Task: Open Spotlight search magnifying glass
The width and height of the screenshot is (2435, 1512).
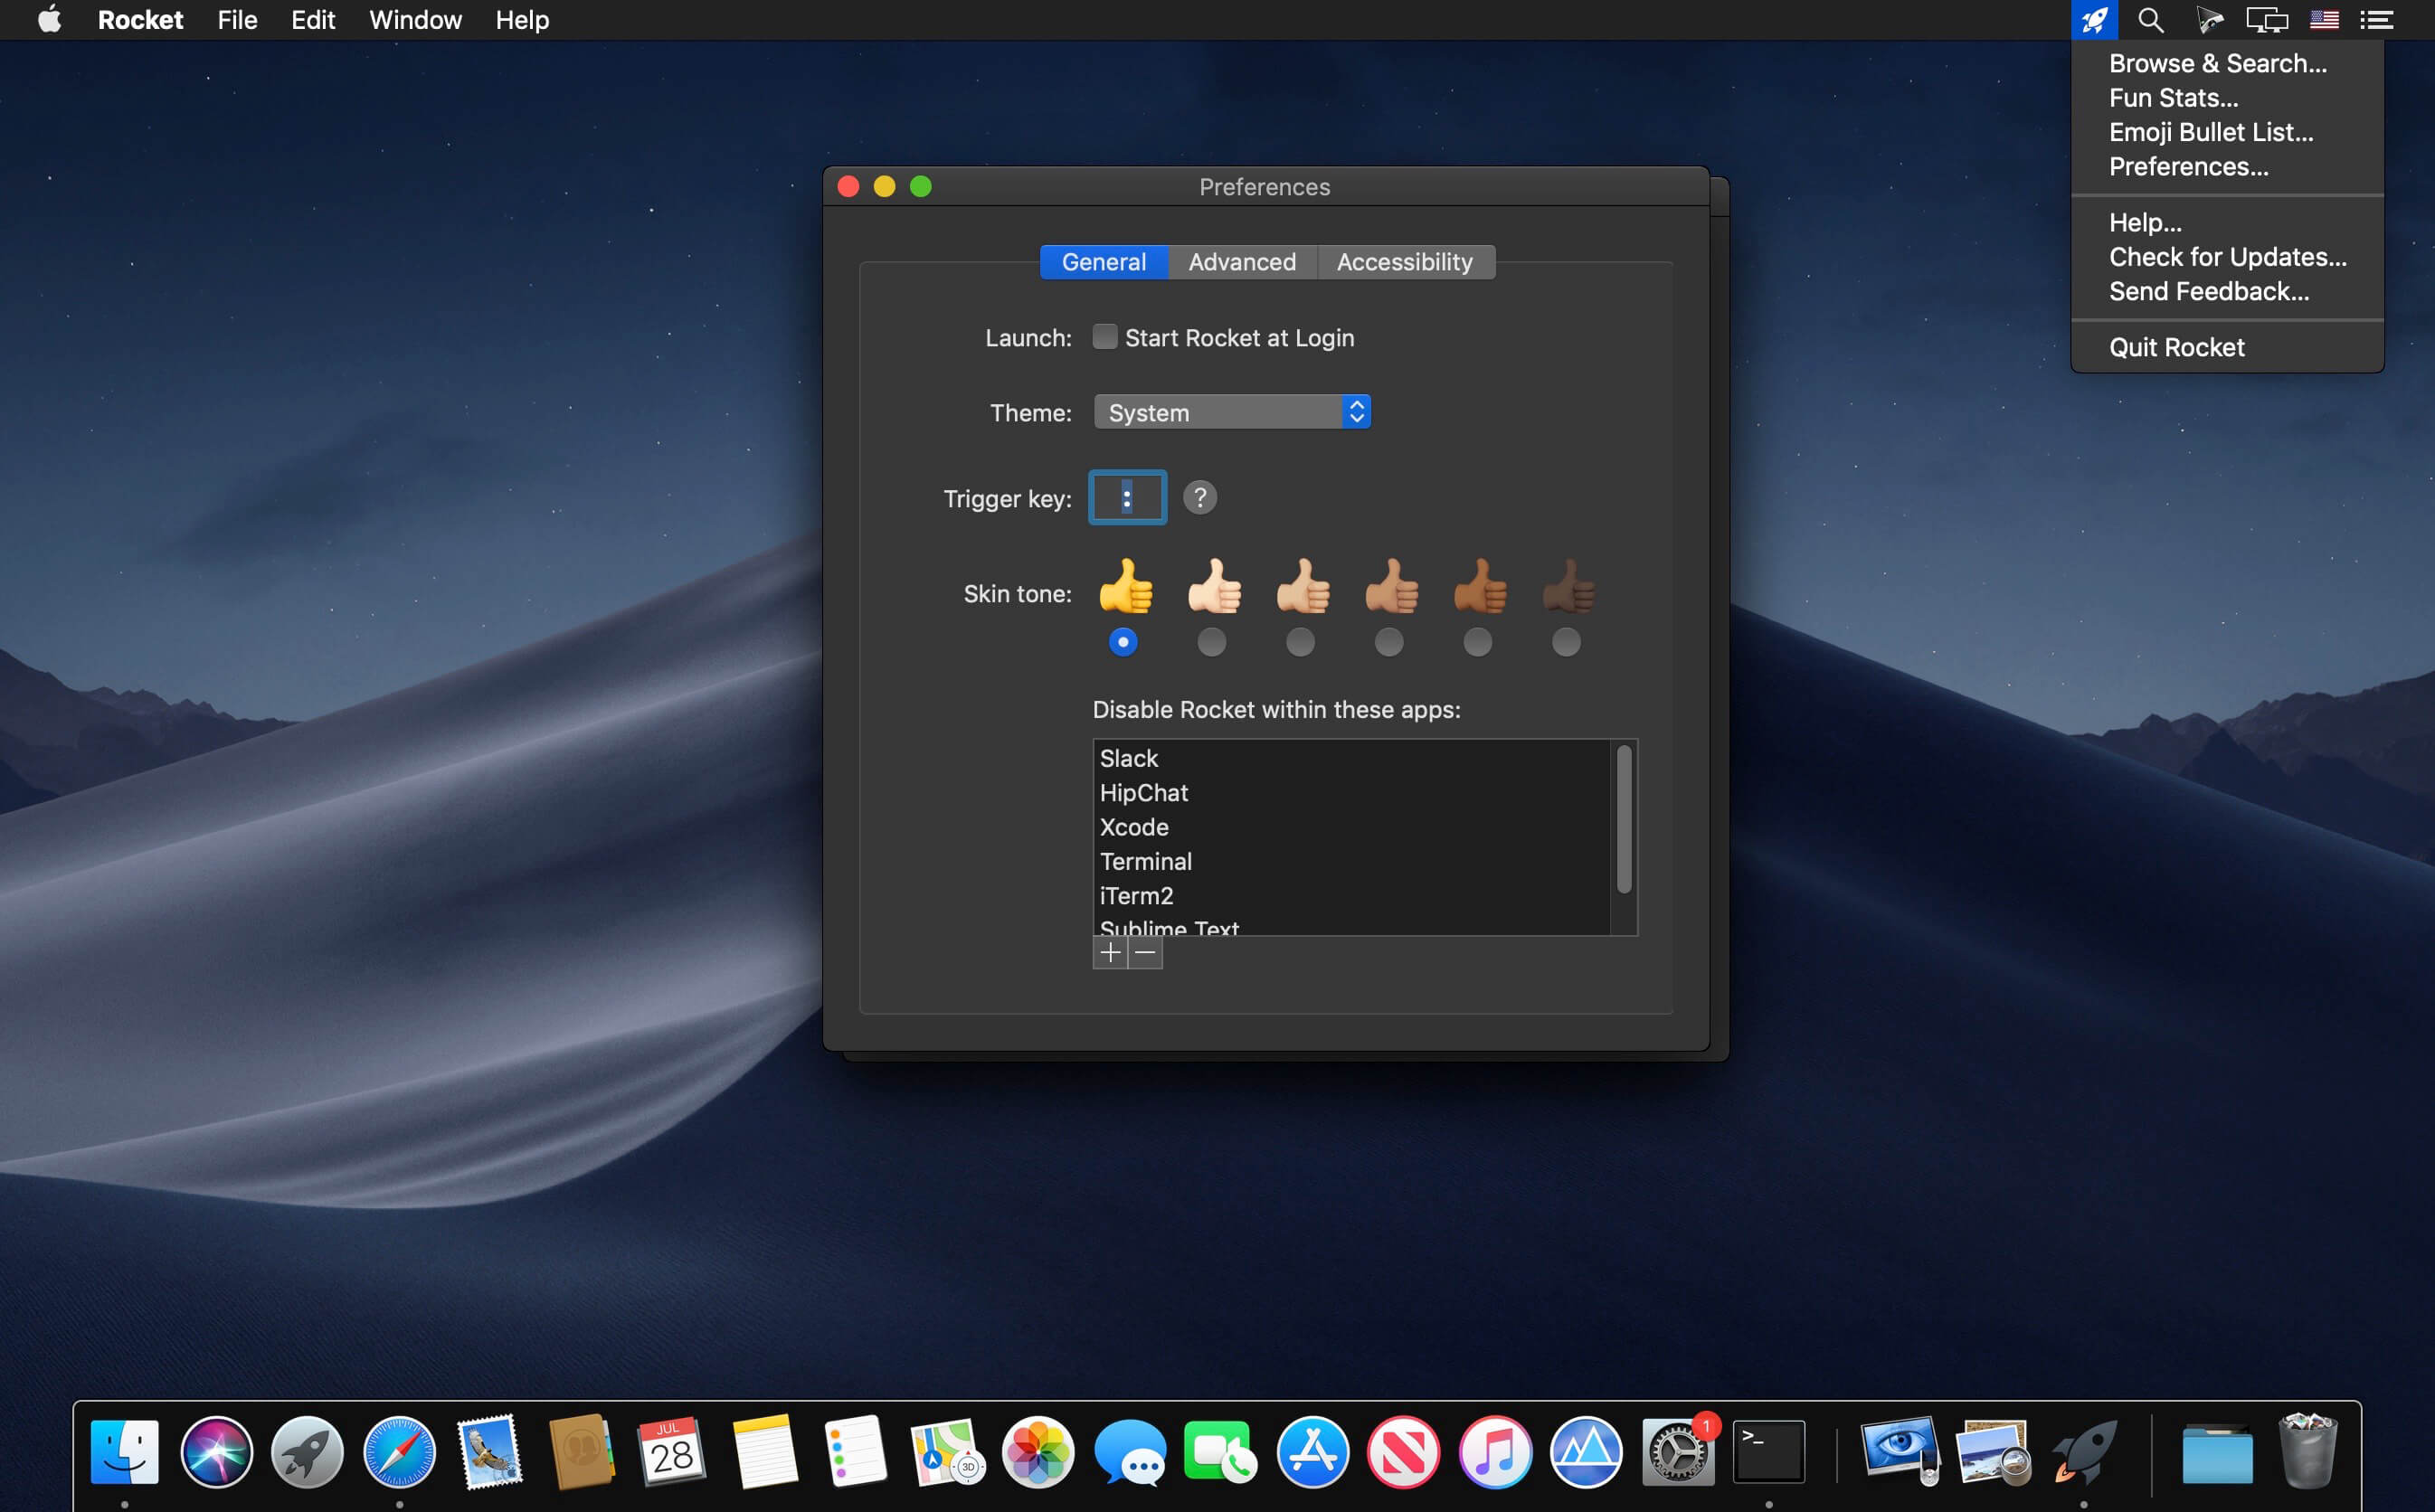Action: [x=2151, y=20]
